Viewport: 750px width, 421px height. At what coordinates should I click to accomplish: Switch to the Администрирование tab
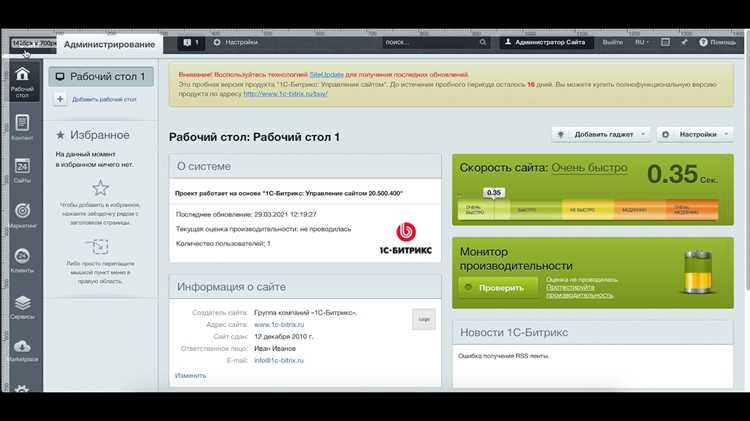pyautogui.click(x=110, y=44)
